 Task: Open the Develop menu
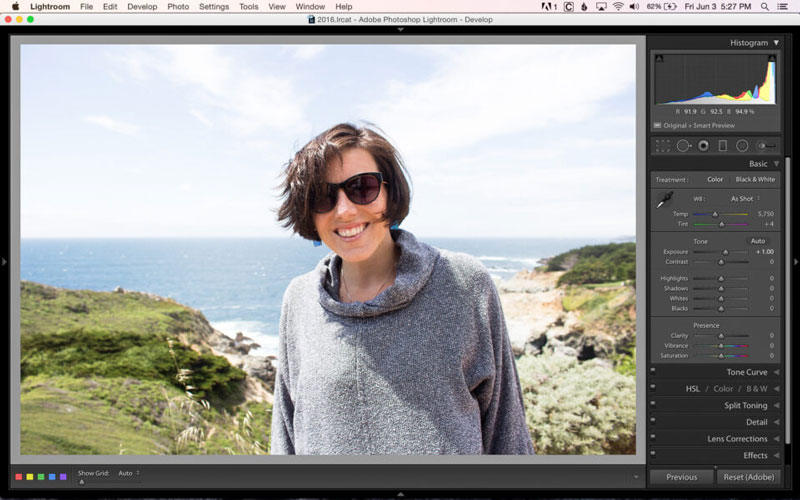coord(141,7)
